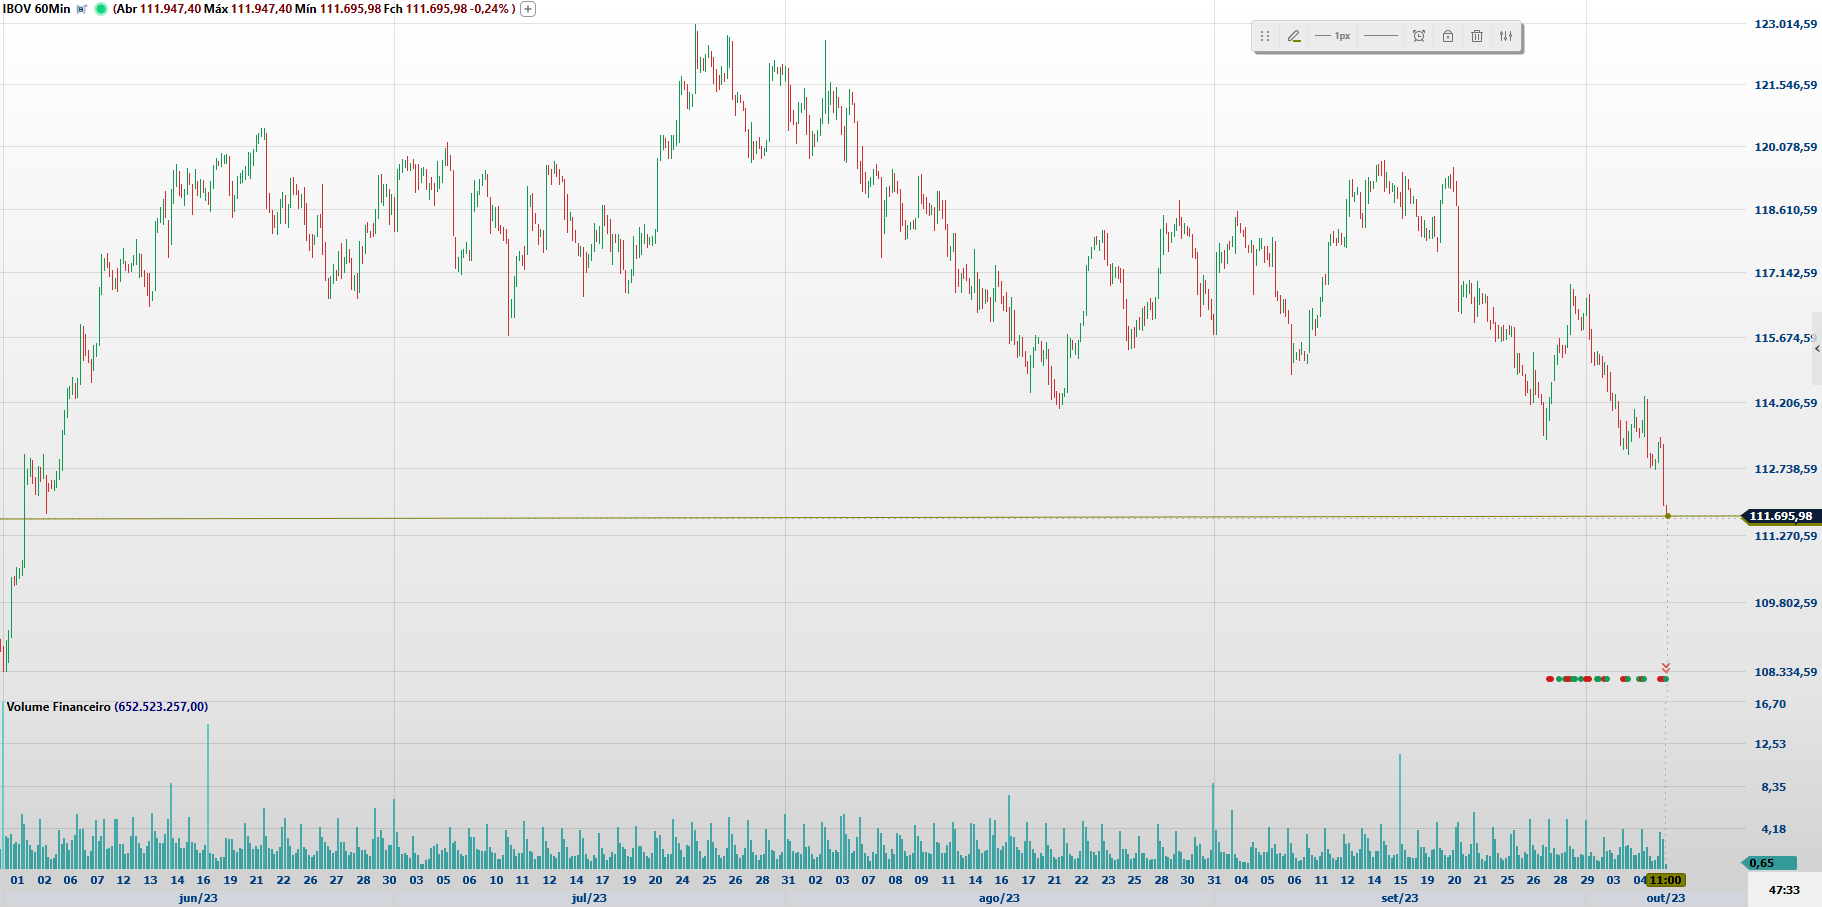Toggle the lock on the drawing

tap(1448, 36)
